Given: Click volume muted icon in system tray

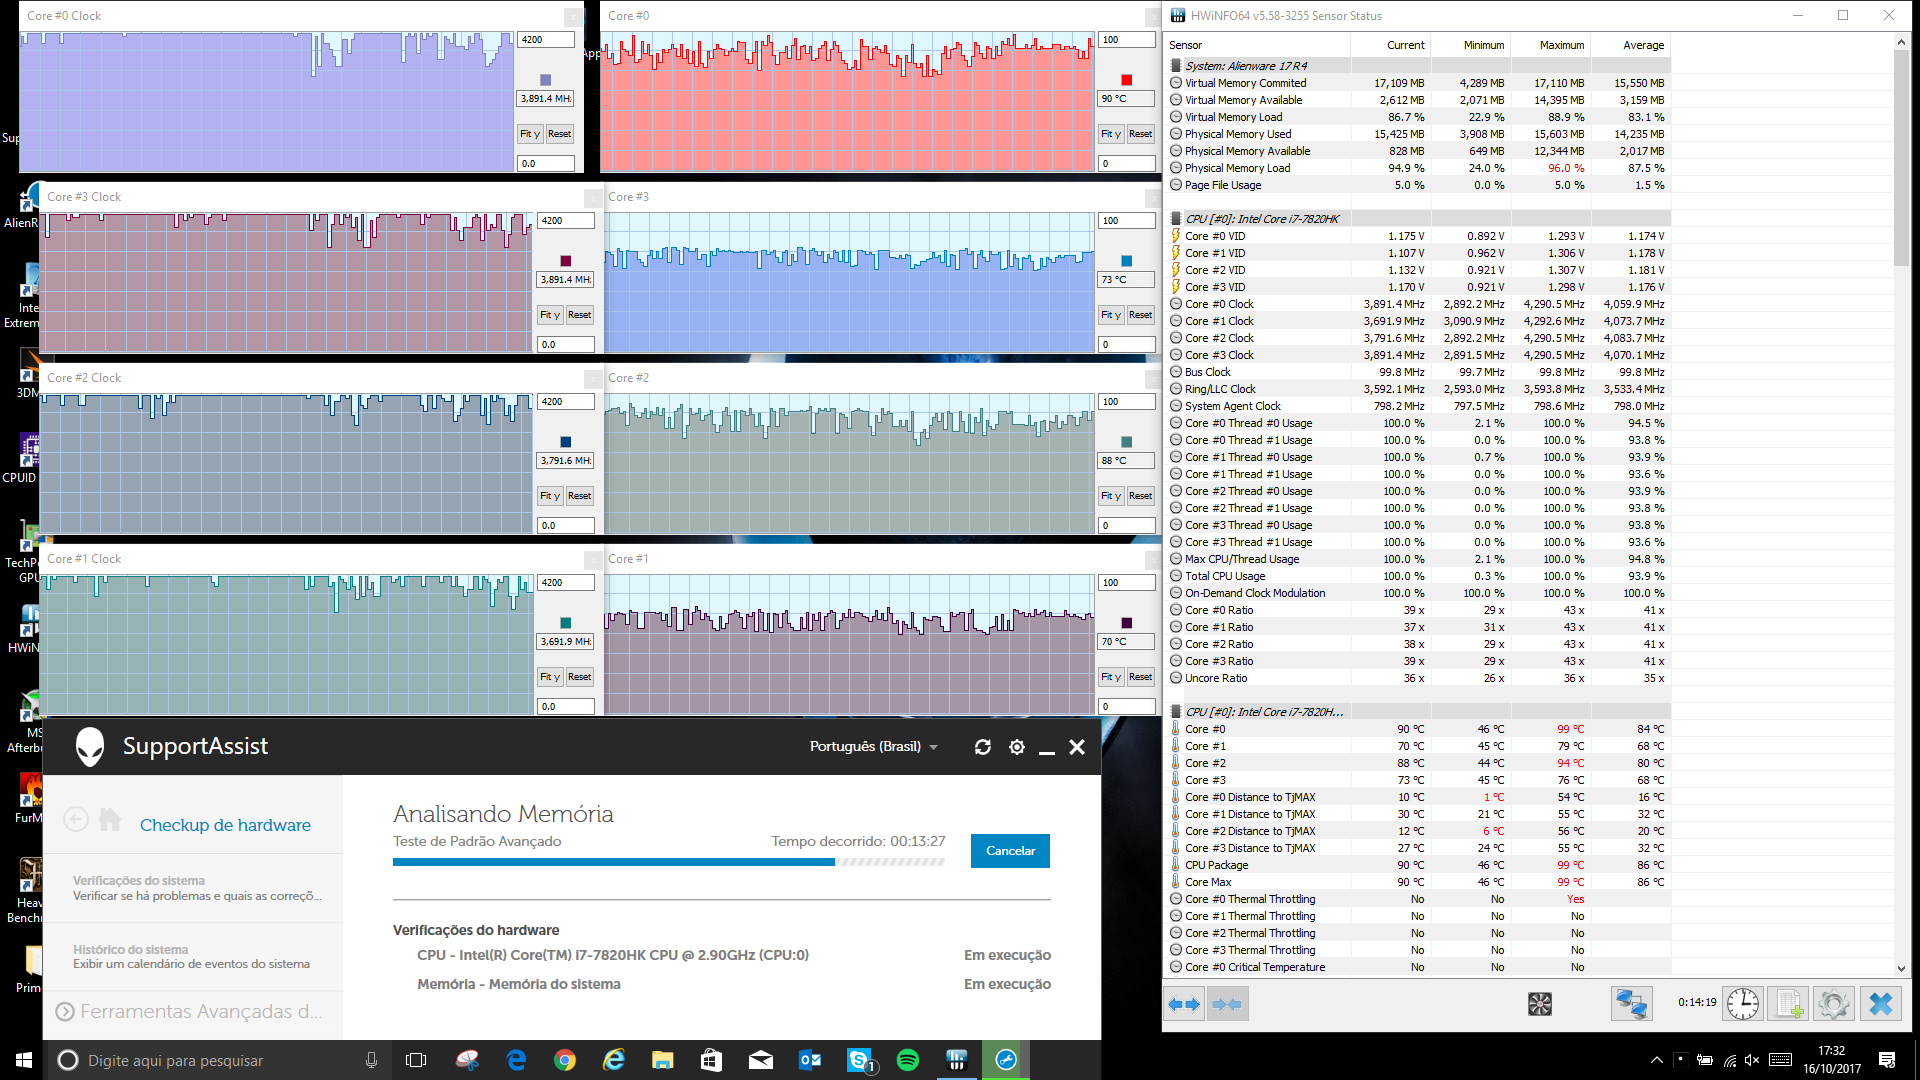Looking at the screenshot, I should click(1752, 1060).
